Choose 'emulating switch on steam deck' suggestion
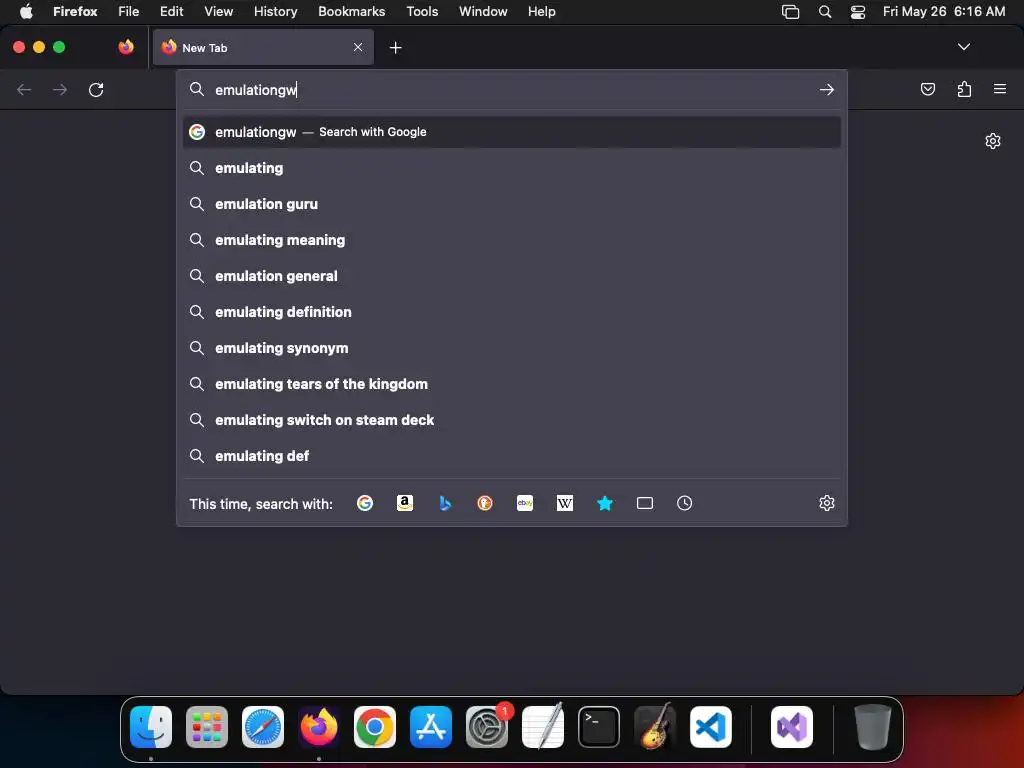The height and width of the screenshot is (768, 1024). coord(512,419)
